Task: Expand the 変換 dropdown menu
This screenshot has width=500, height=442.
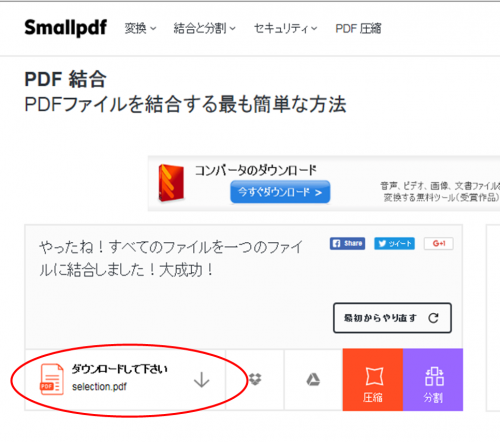Action: 140,29
